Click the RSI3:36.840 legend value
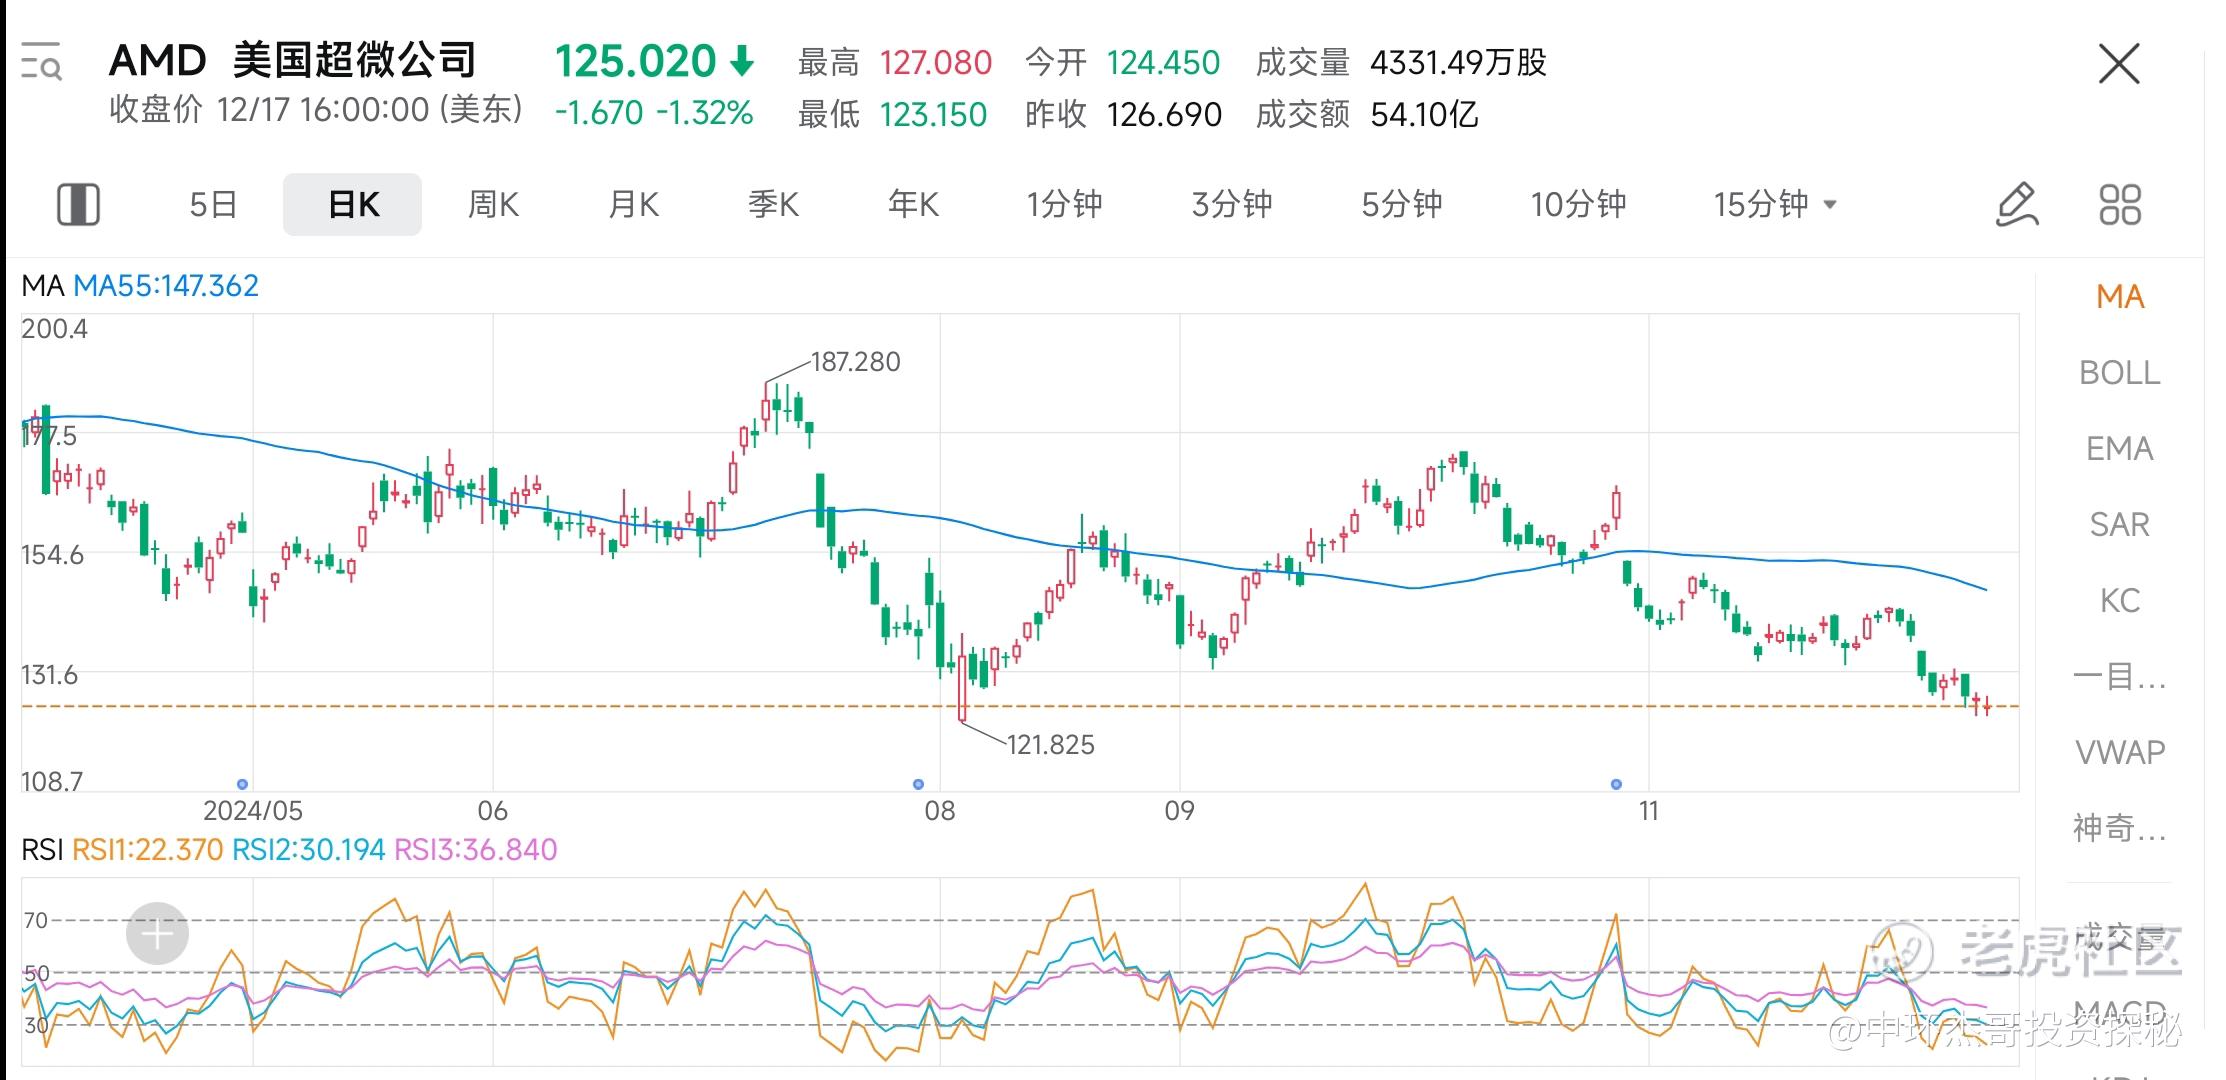2226x1080 pixels. (x=475, y=850)
